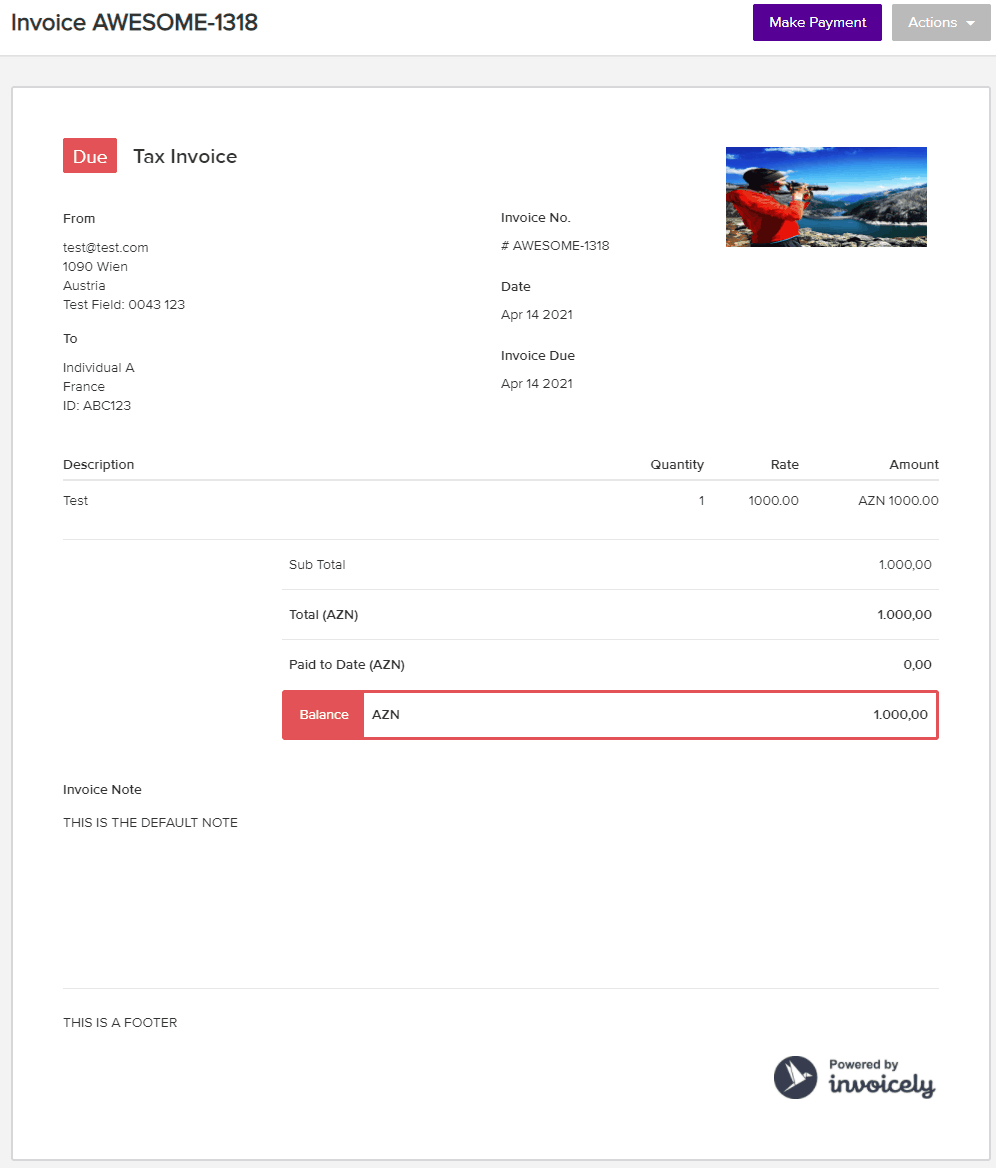Click the 1000.00 rate value
The height and width of the screenshot is (1168, 996).
773,501
